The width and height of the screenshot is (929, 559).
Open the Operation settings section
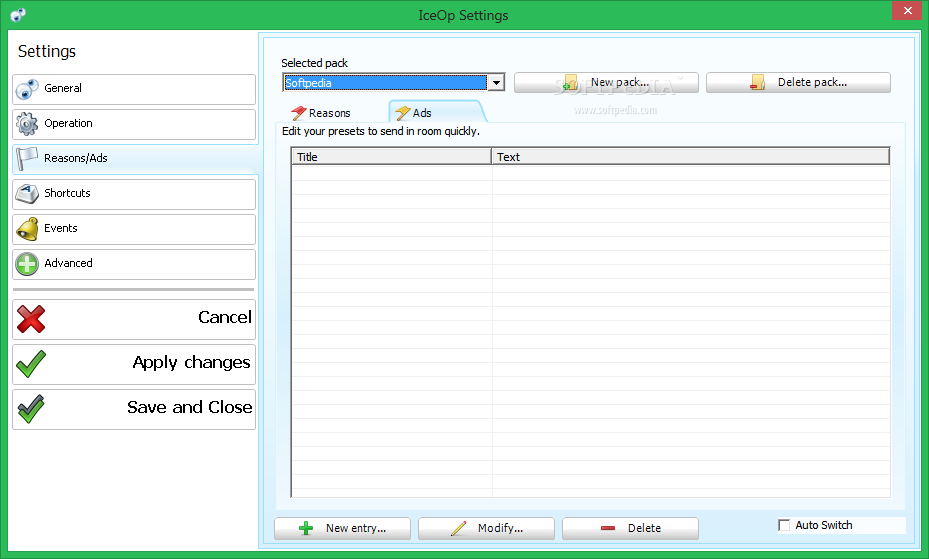point(134,124)
